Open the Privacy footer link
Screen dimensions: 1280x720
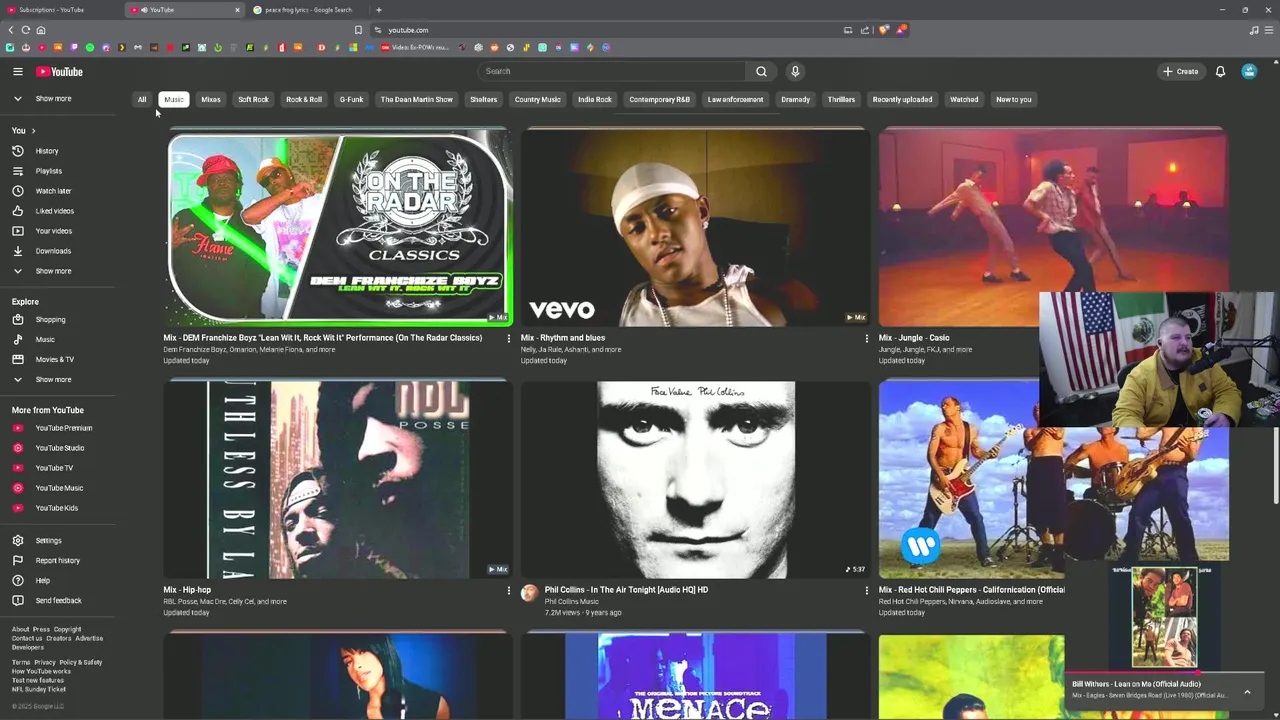(x=45, y=662)
